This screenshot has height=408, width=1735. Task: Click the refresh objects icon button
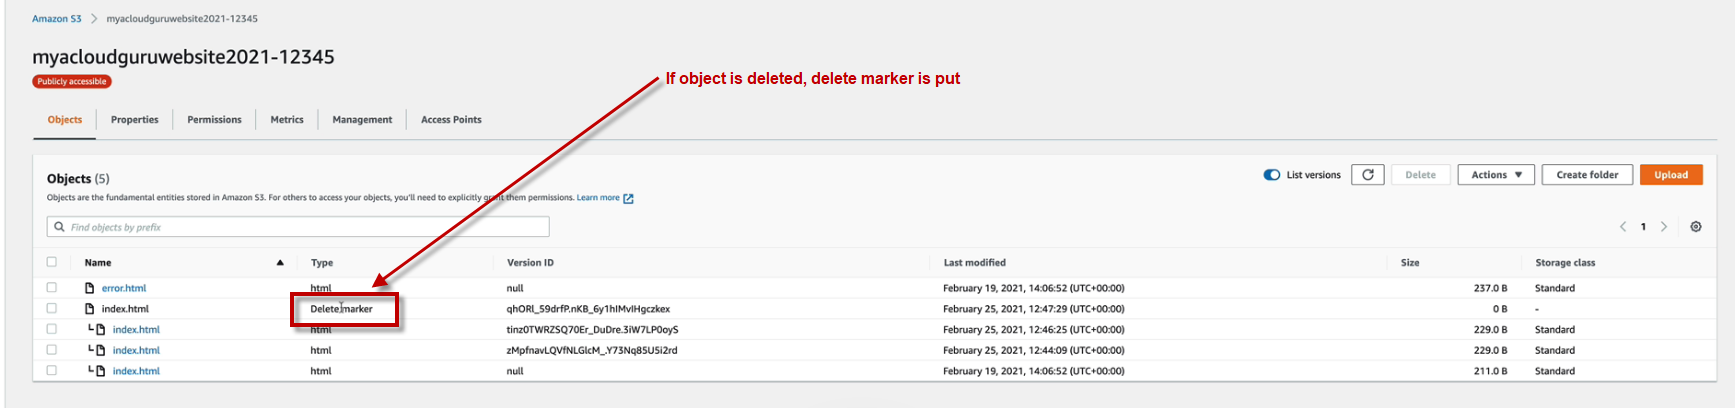pyautogui.click(x=1368, y=175)
